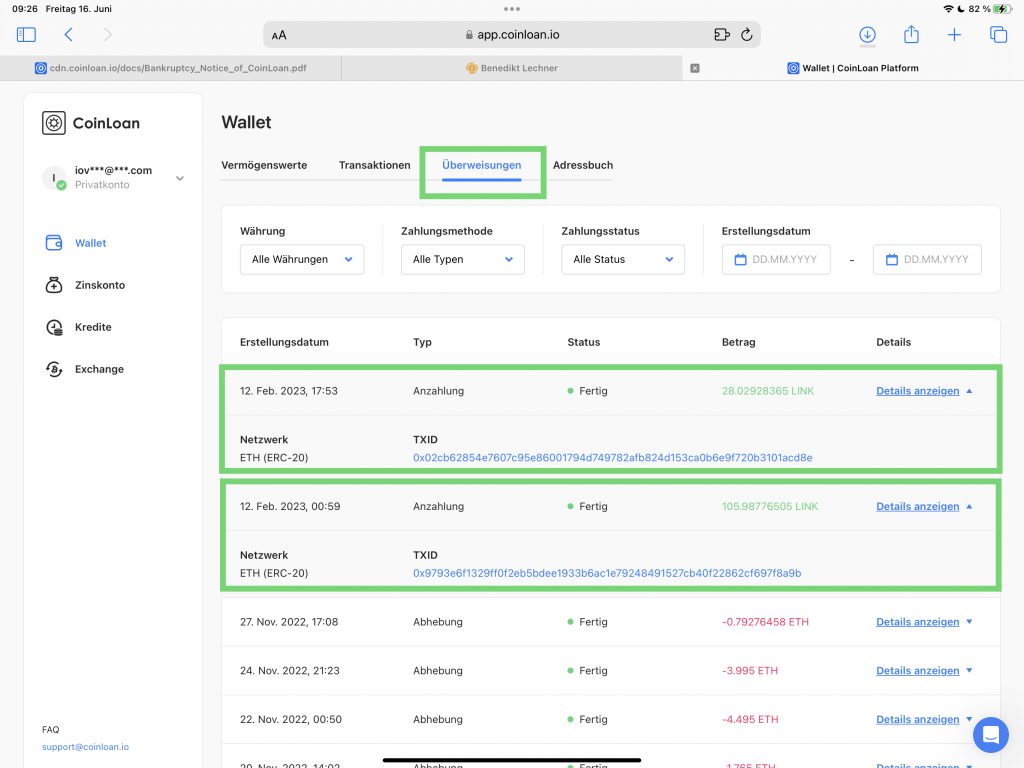This screenshot has width=1024, height=768.
Task: Click Details anzeigen for 24. Nov. 2022 withdrawal
Action: (918, 671)
